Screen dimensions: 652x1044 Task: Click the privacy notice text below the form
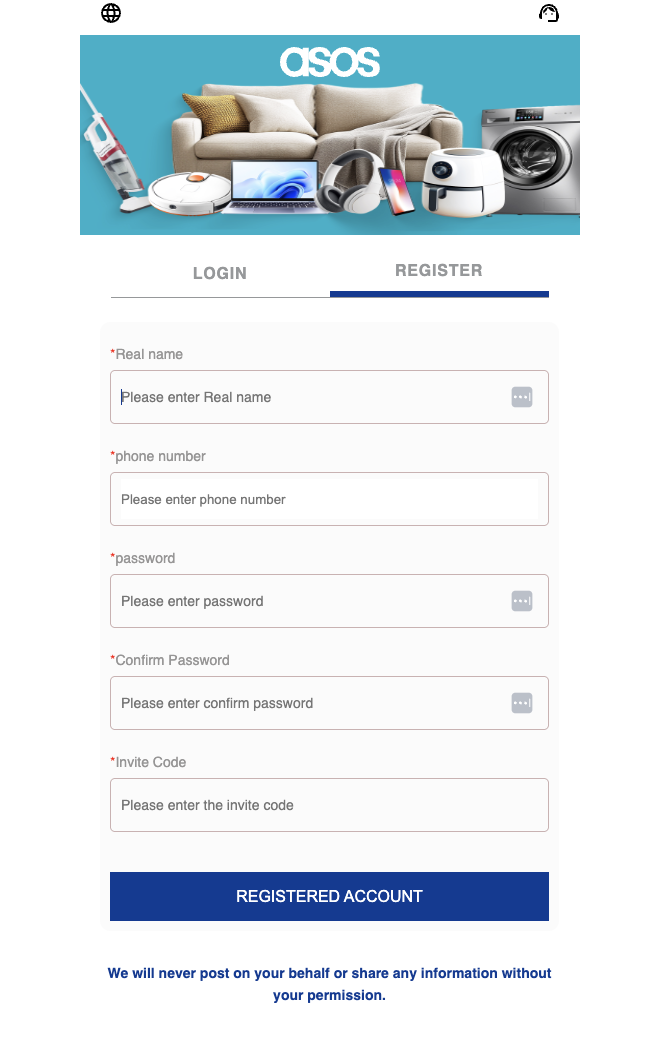[x=329, y=984]
